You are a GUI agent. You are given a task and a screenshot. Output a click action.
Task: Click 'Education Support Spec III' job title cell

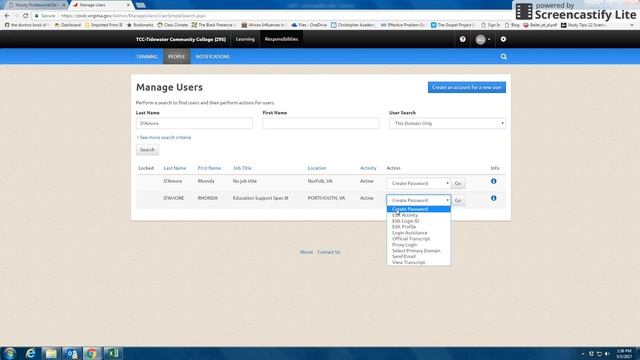tap(260, 198)
